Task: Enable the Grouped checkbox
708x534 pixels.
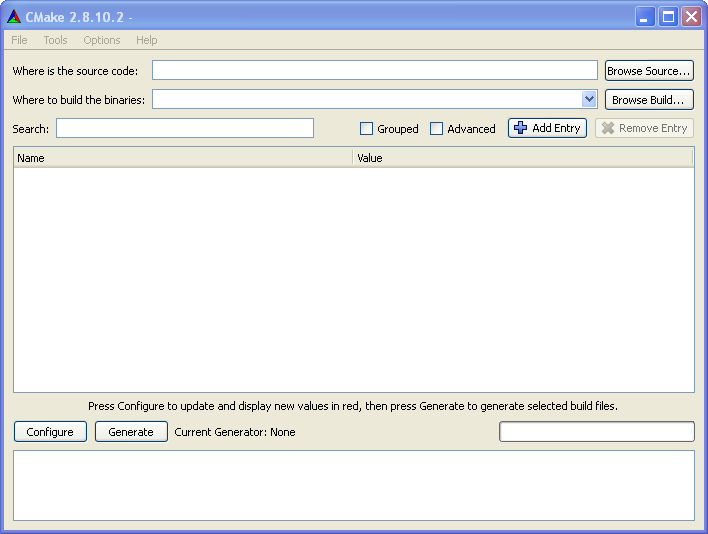Action: click(366, 129)
